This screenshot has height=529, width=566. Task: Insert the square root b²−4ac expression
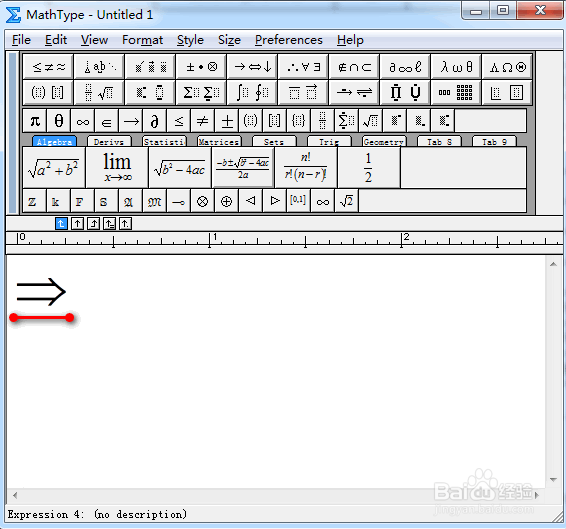(x=180, y=168)
